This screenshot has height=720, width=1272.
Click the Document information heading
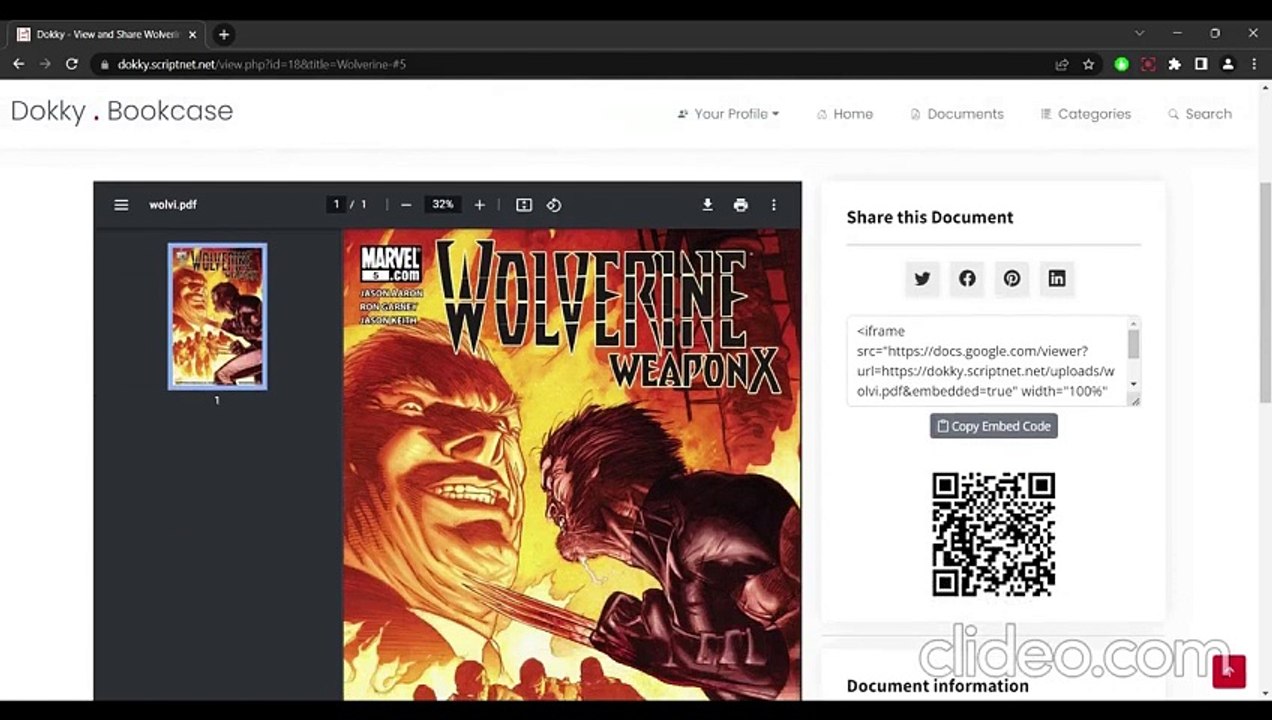pos(938,686)
